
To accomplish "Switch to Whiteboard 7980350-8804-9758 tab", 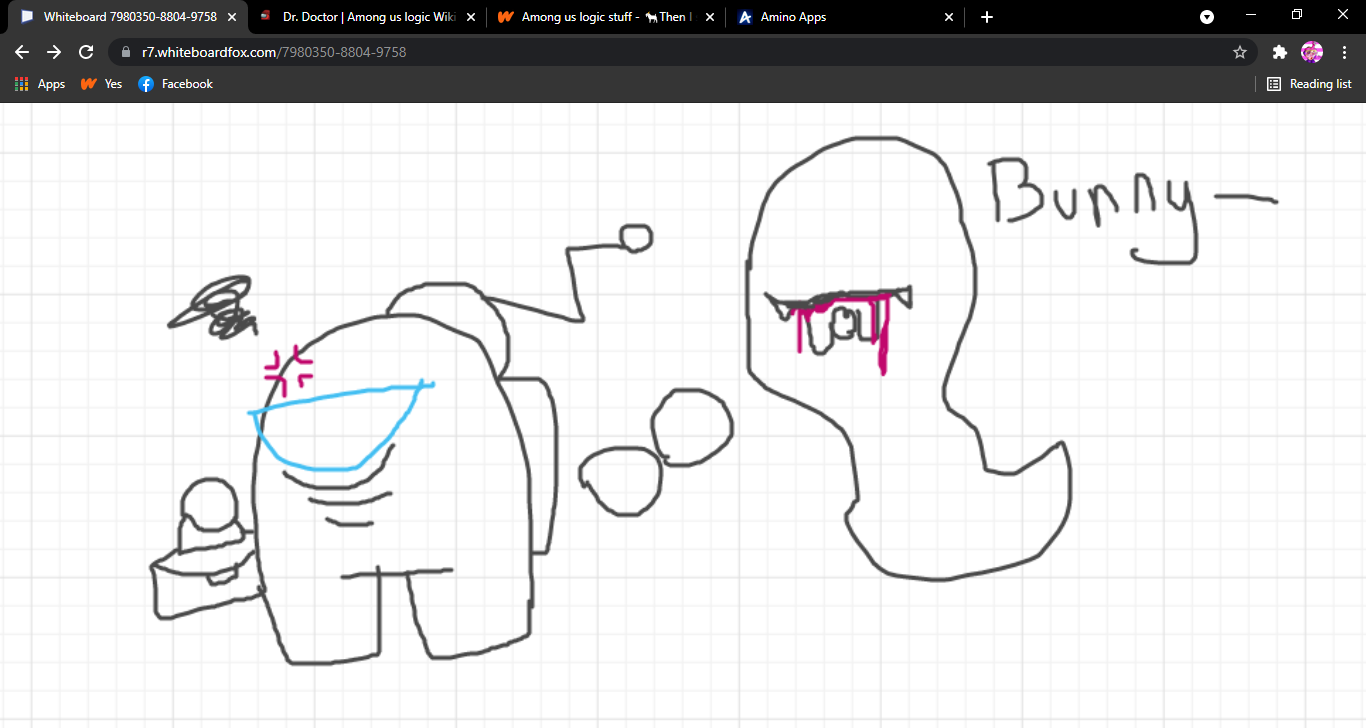I will point(128,17).
